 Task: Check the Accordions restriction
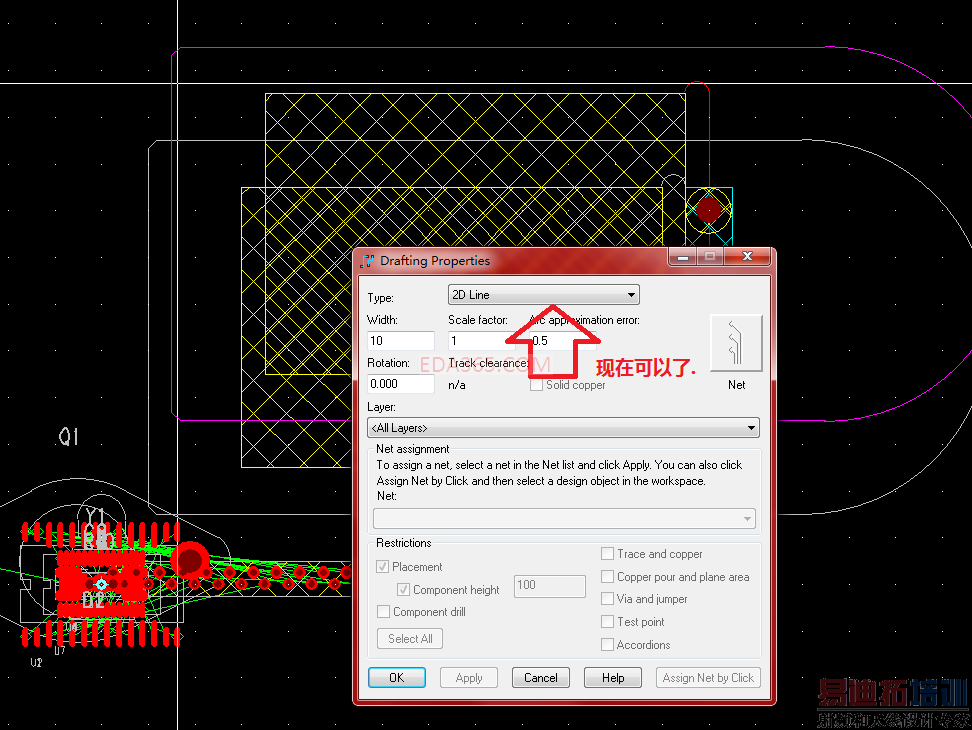click(x=608, y=644)
